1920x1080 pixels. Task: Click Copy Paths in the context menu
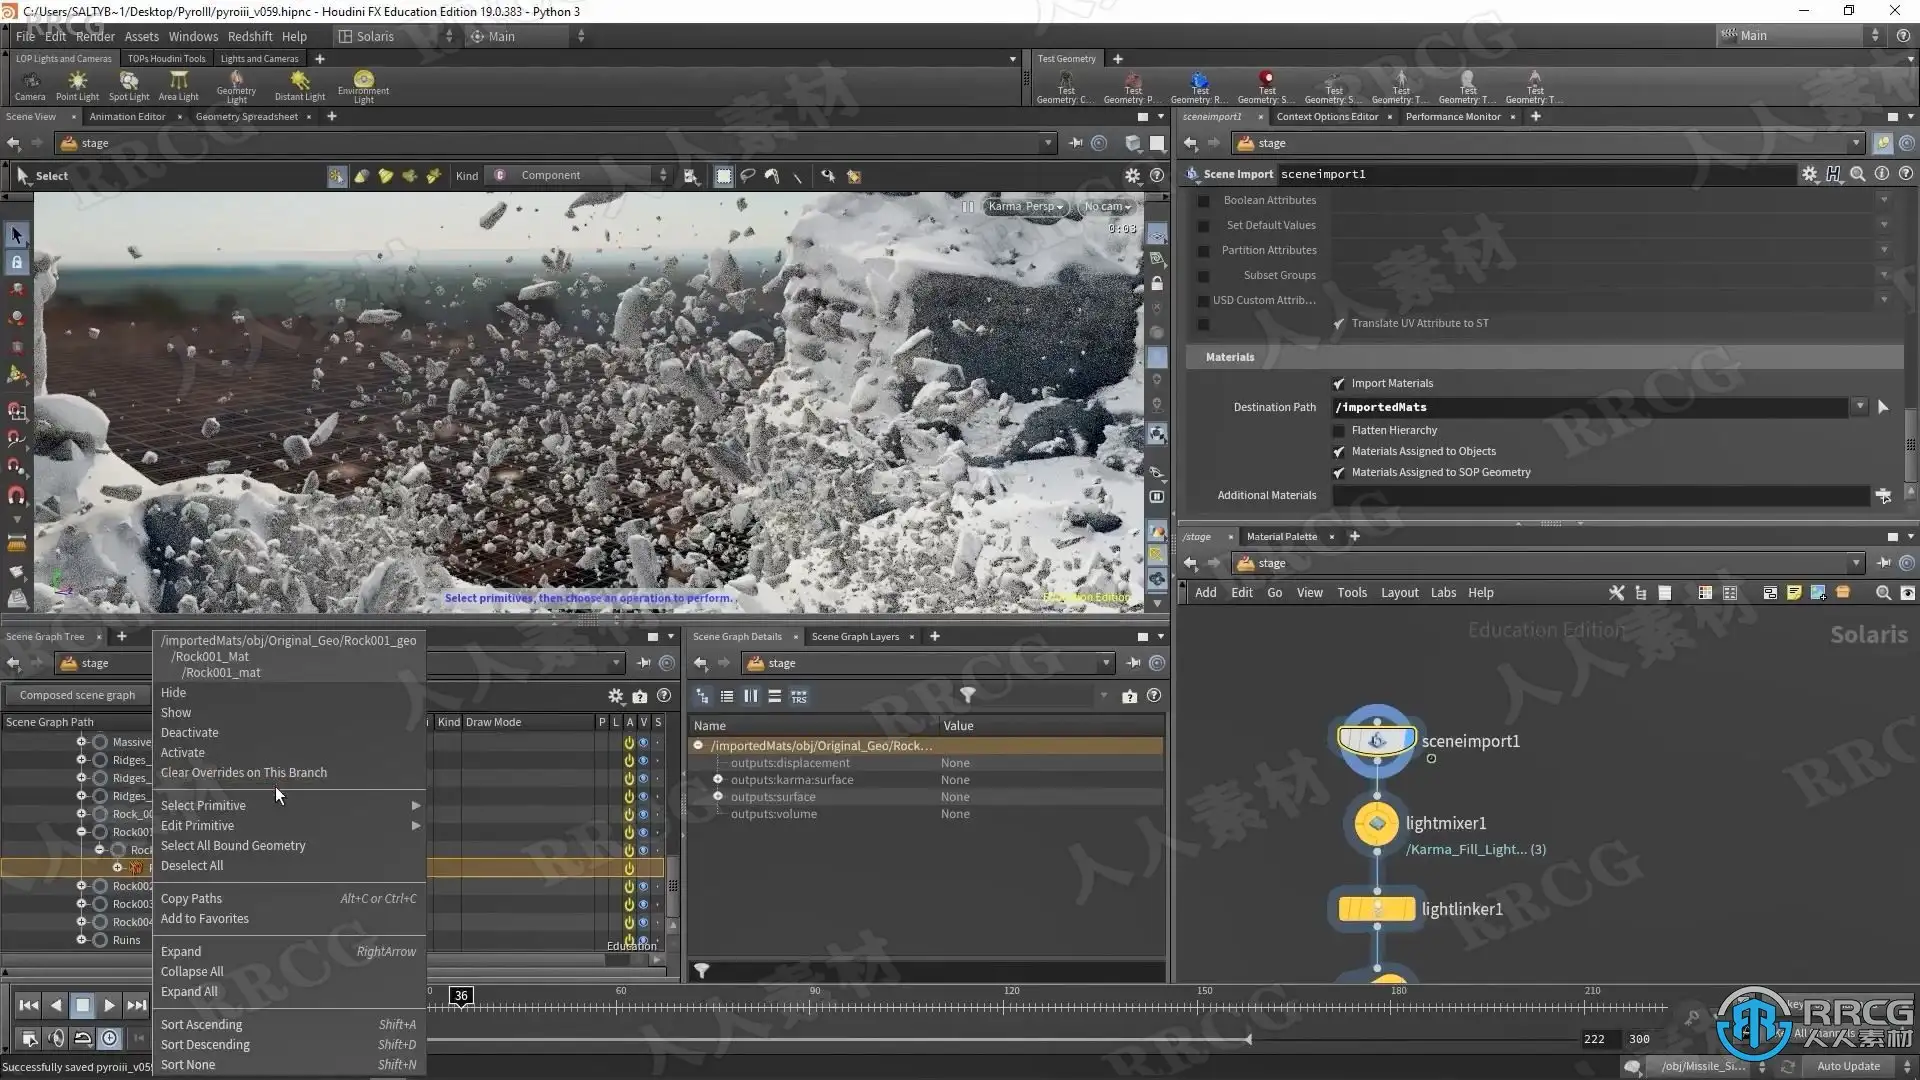[x=192, y=899]
